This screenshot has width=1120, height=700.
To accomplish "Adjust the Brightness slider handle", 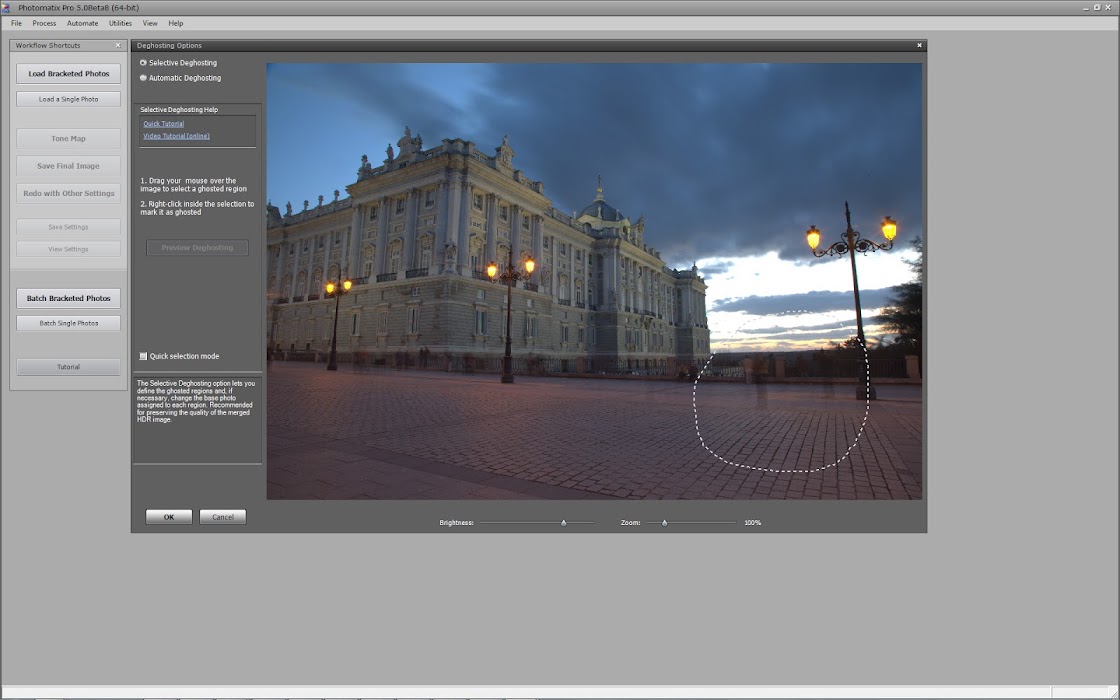I will [x=564, y=523].
